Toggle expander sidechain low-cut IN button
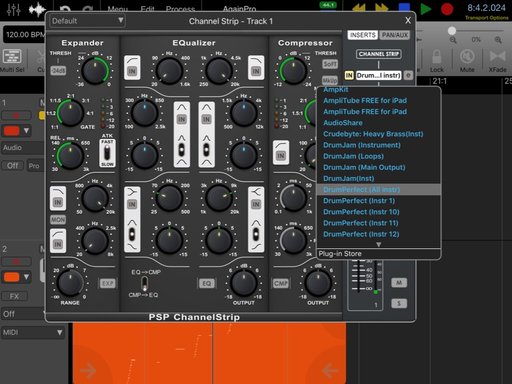The width and height of the screenshot is (512, 384). [58, 244]
